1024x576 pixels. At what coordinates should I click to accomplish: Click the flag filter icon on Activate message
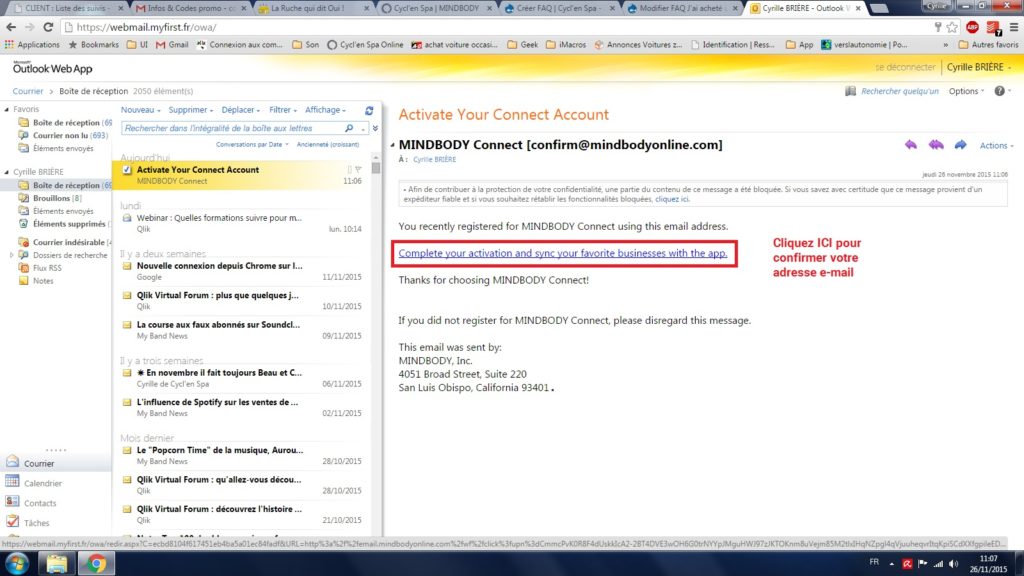click(x=359, y=169)
